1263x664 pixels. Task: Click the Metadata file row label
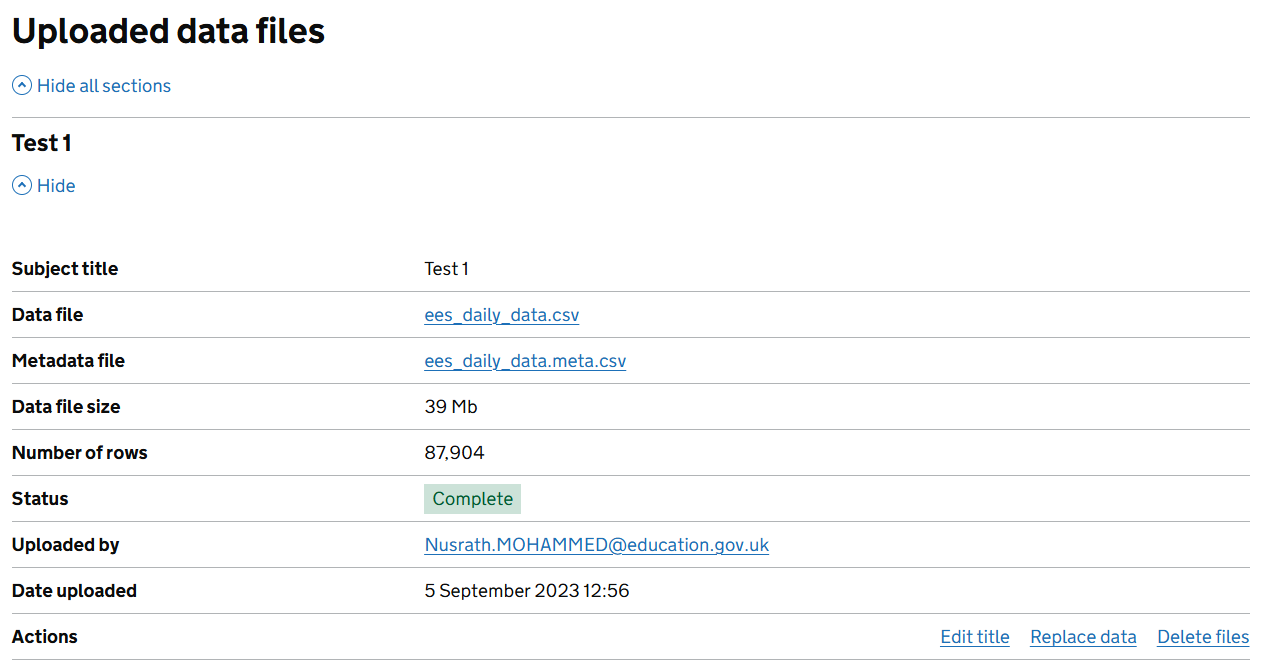click(68, 361)
